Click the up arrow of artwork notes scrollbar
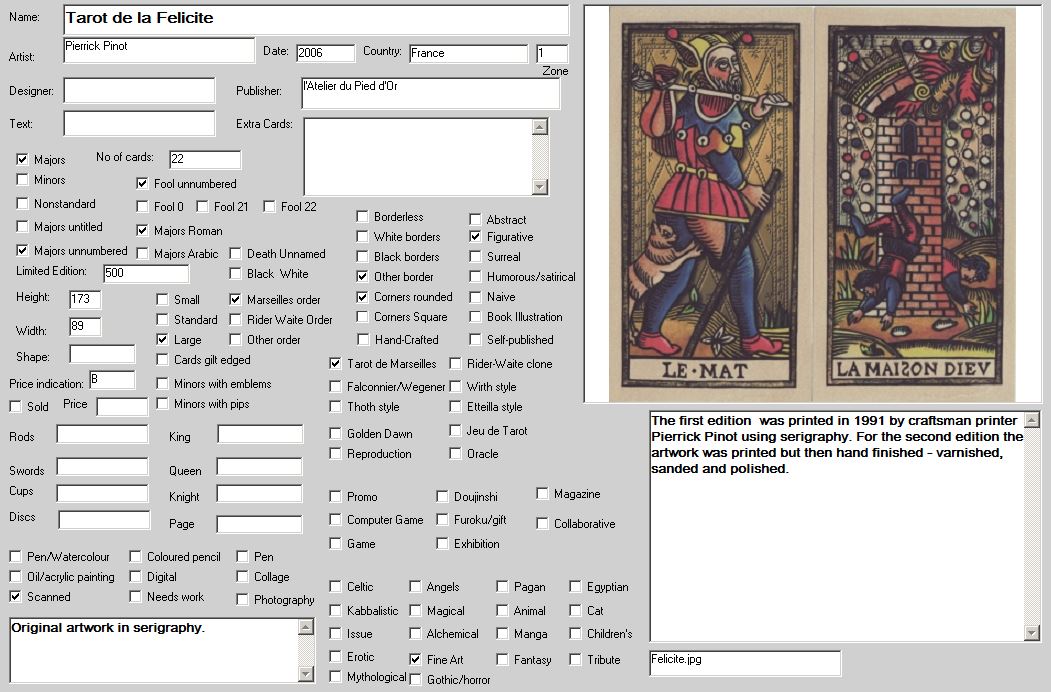This screenshot has height=692, width=1051. click(x=306, y=627)
